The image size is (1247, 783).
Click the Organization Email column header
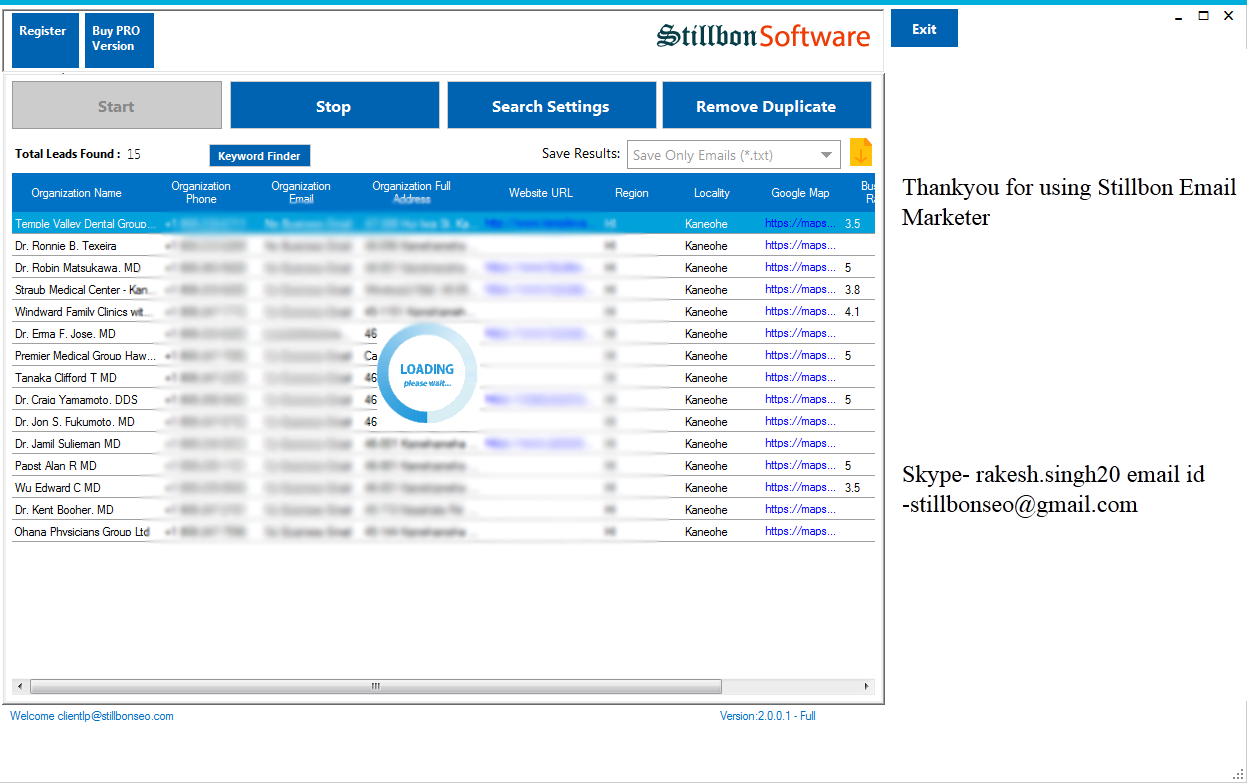pos(301,193)
